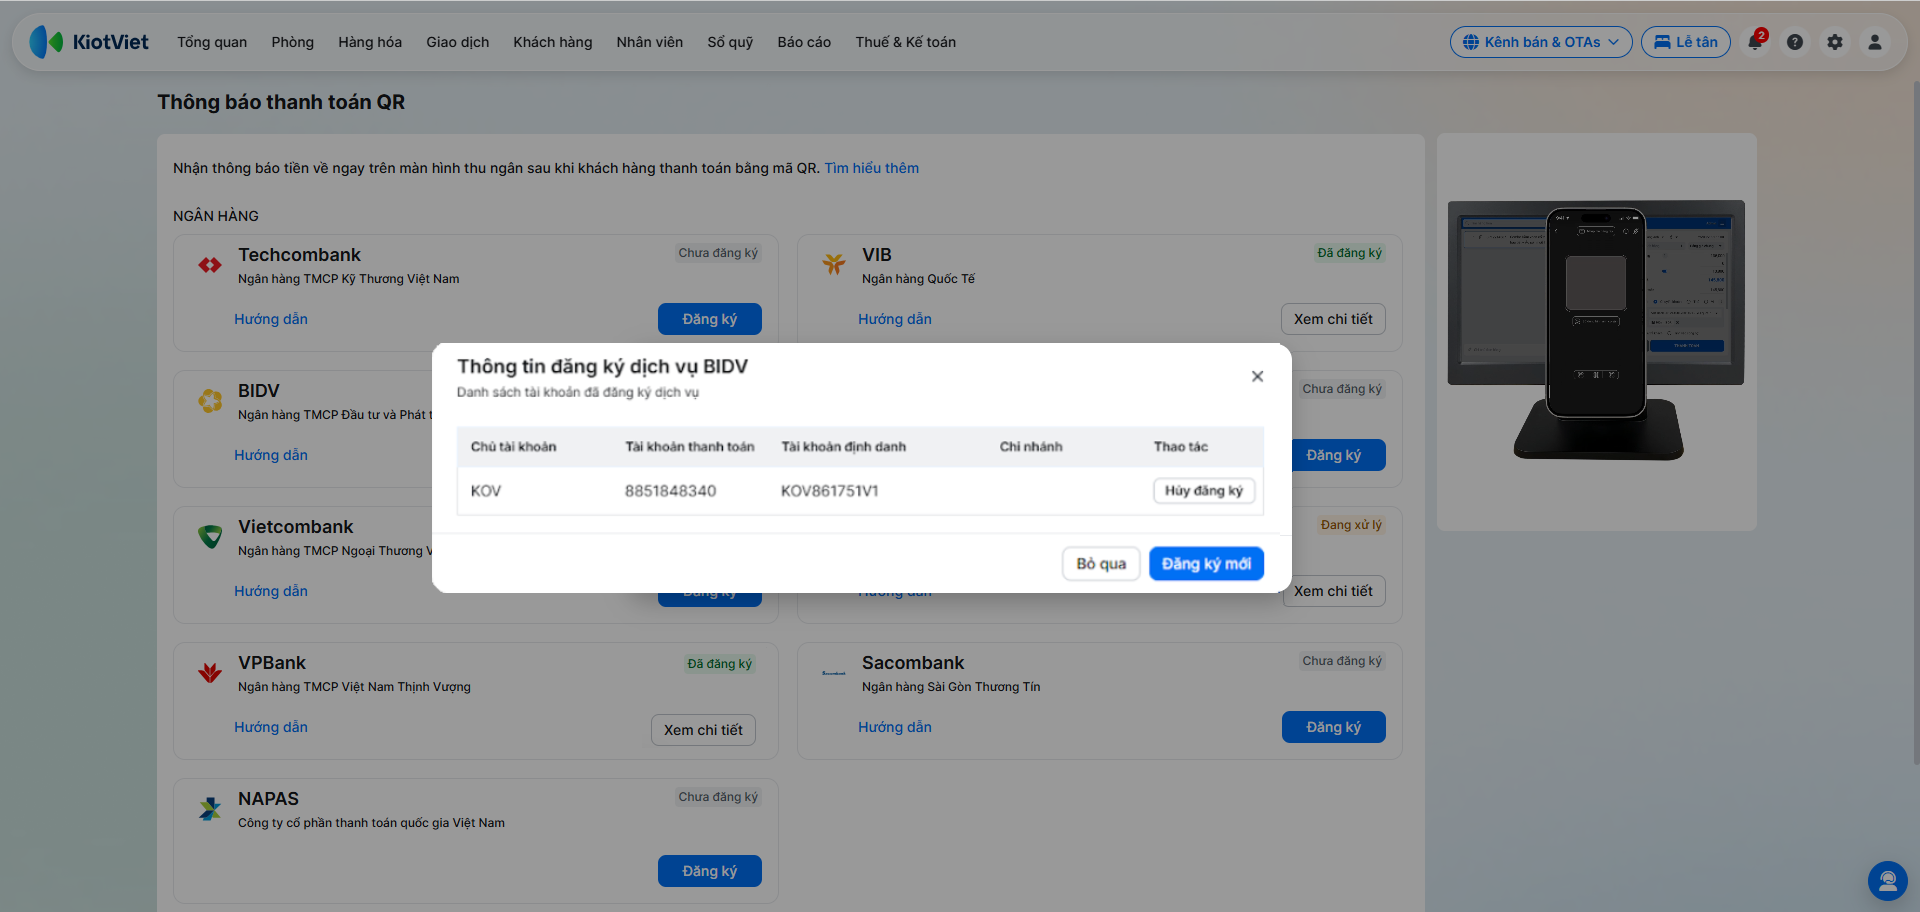Switch to the Lễ tân screen
1920x912 pixels.
(x=1686, y=42)
